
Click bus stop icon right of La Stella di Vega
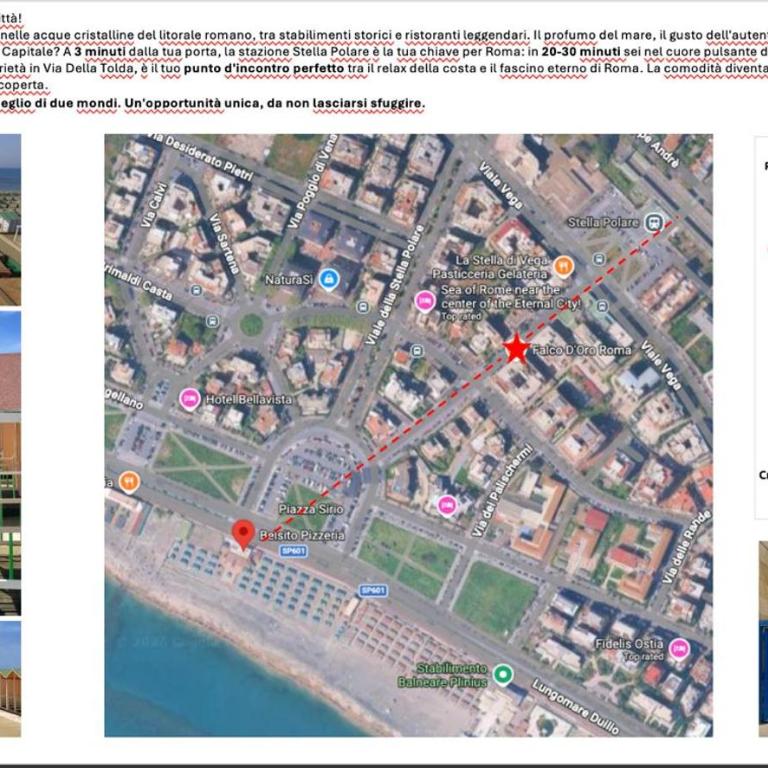[x=599, y=259]
